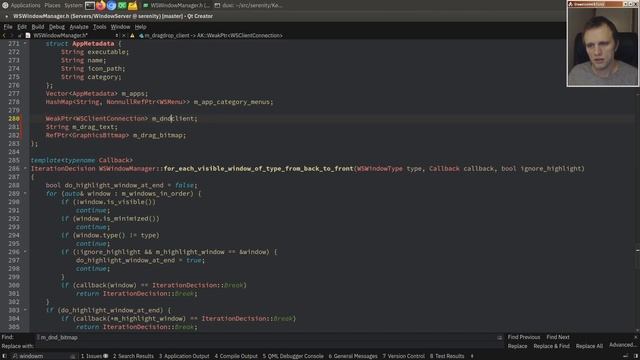Open the Analyze menu

pos(79,27)
